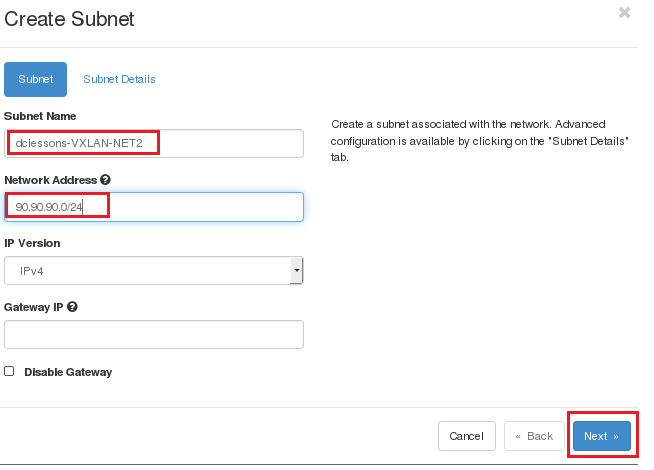654x470 pixels.
Task: Open the Gateway IP help icon
Action: (72, 307)
